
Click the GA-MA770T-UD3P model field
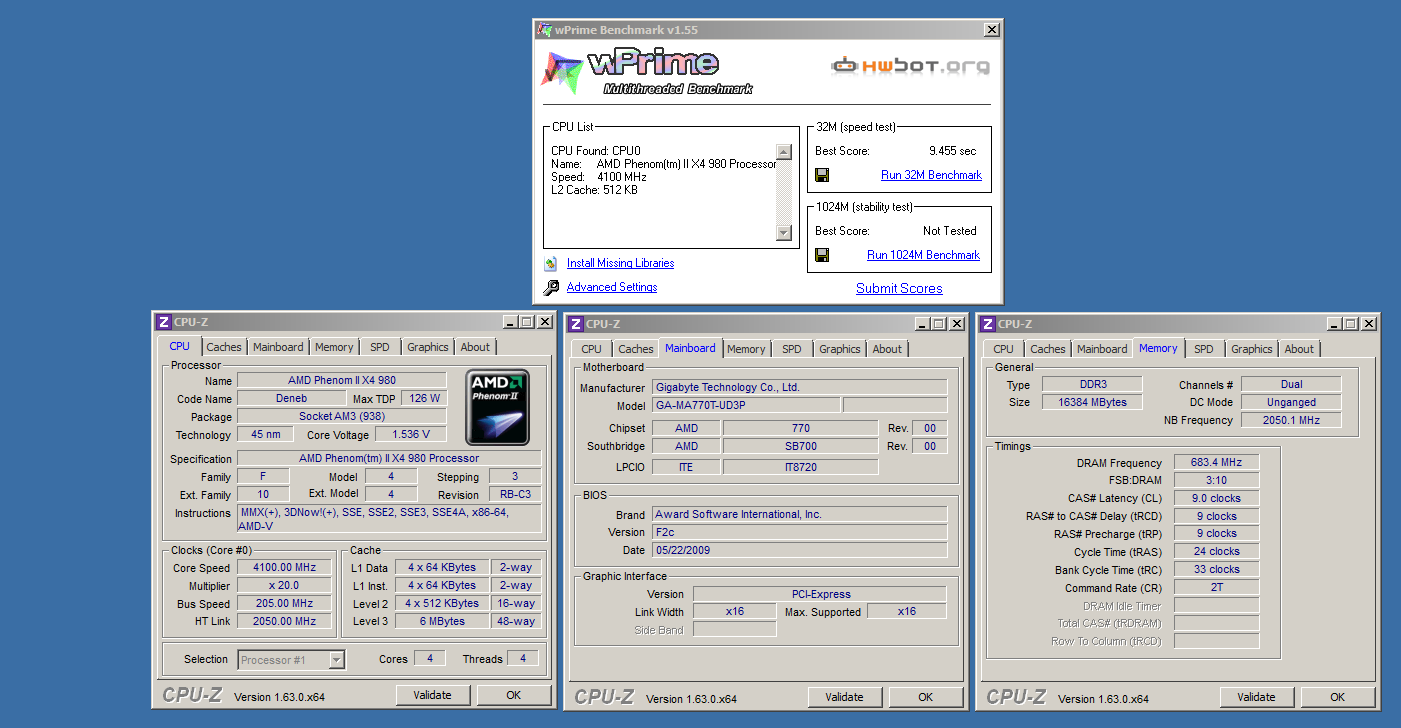click(x=746, y=405)
